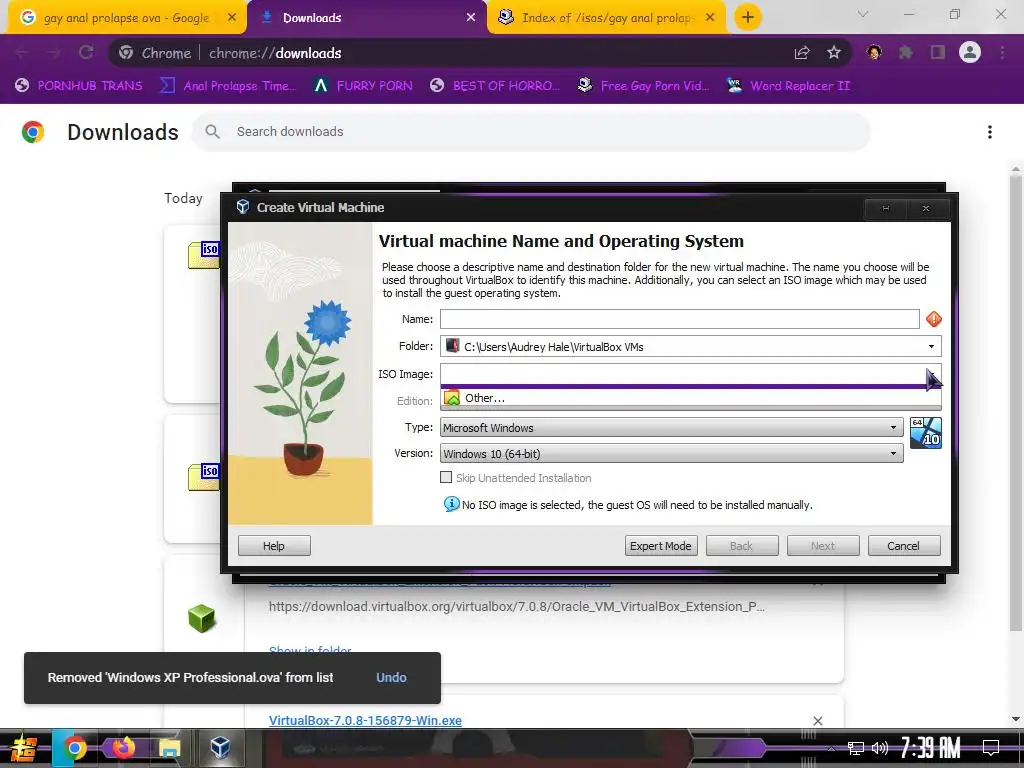Launch Firefox from the taskbar
The height and width of the screenshot is (768, 1024).
tap(123, 747)
